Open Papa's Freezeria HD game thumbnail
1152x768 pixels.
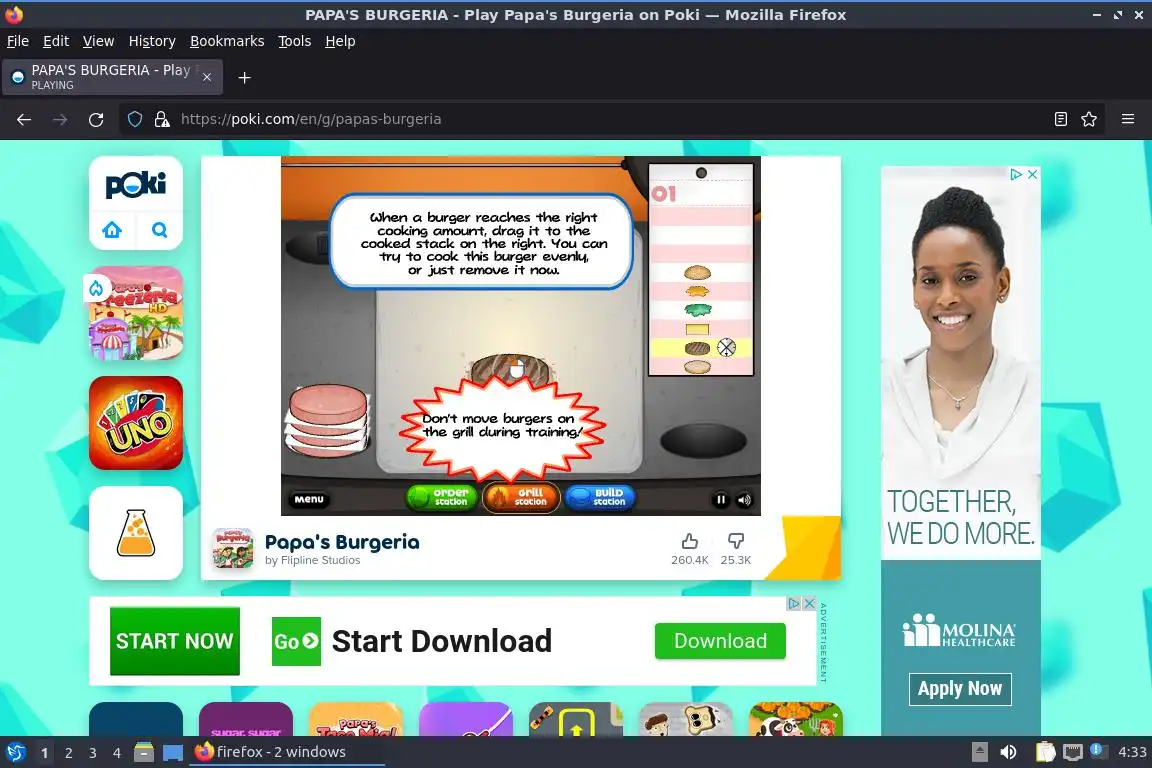136,313
